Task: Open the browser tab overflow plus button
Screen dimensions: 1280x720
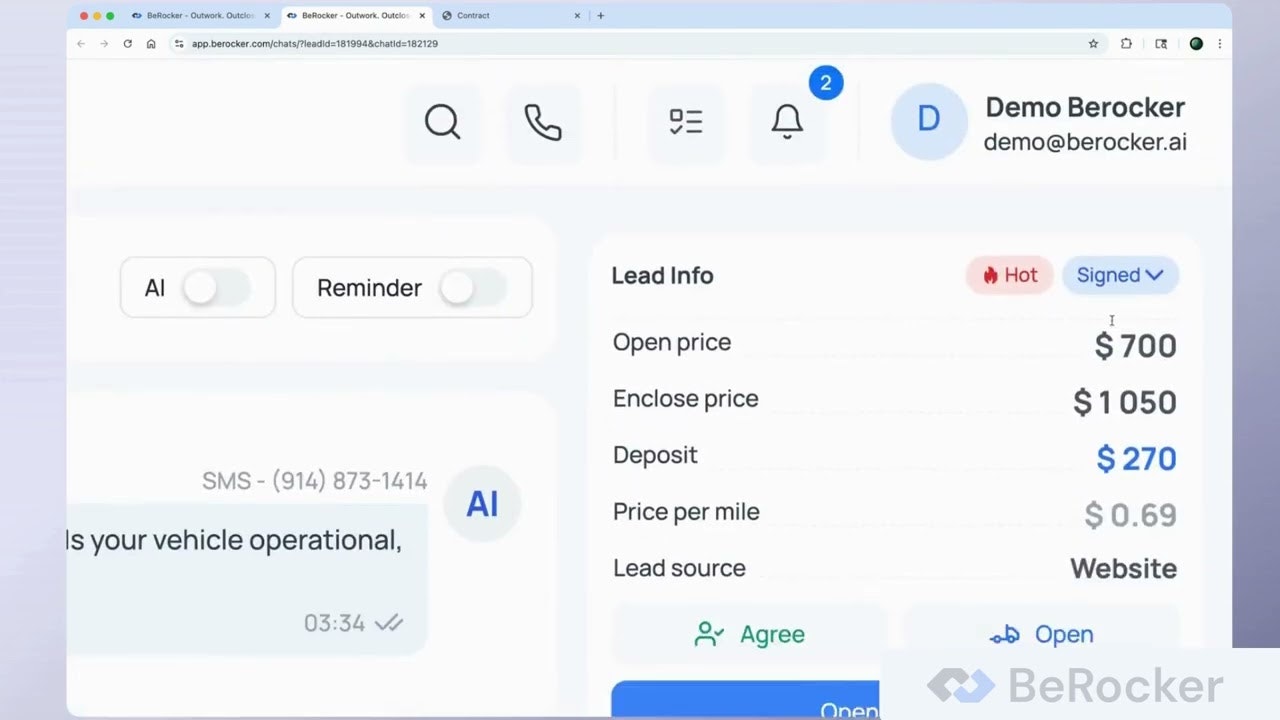Action: (x=600, y=15)
